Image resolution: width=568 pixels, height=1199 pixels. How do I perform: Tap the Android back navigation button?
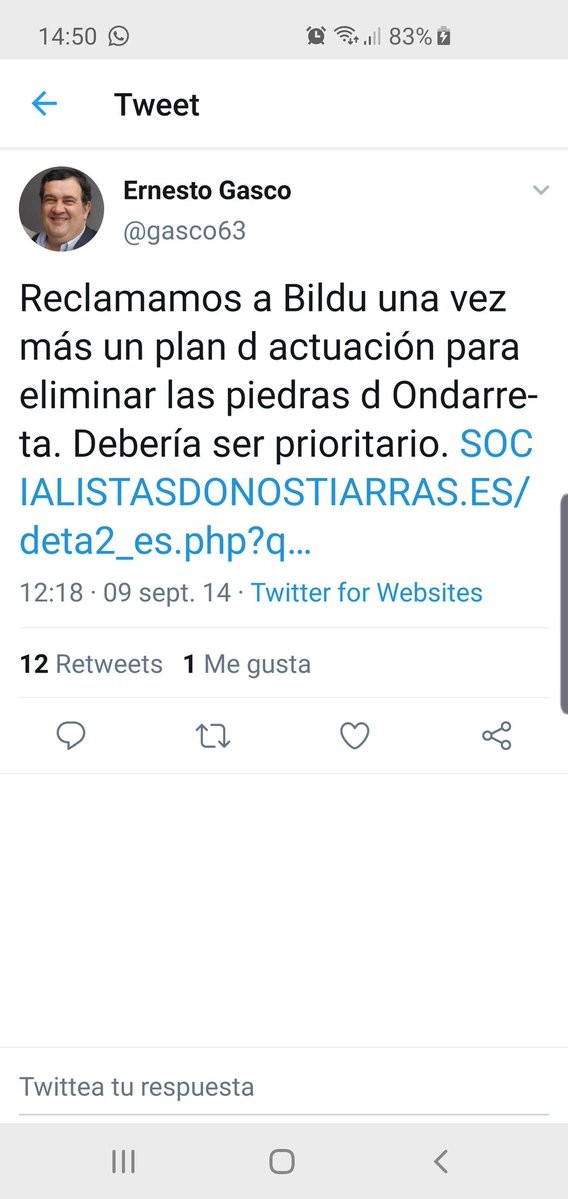(440, 1162)
